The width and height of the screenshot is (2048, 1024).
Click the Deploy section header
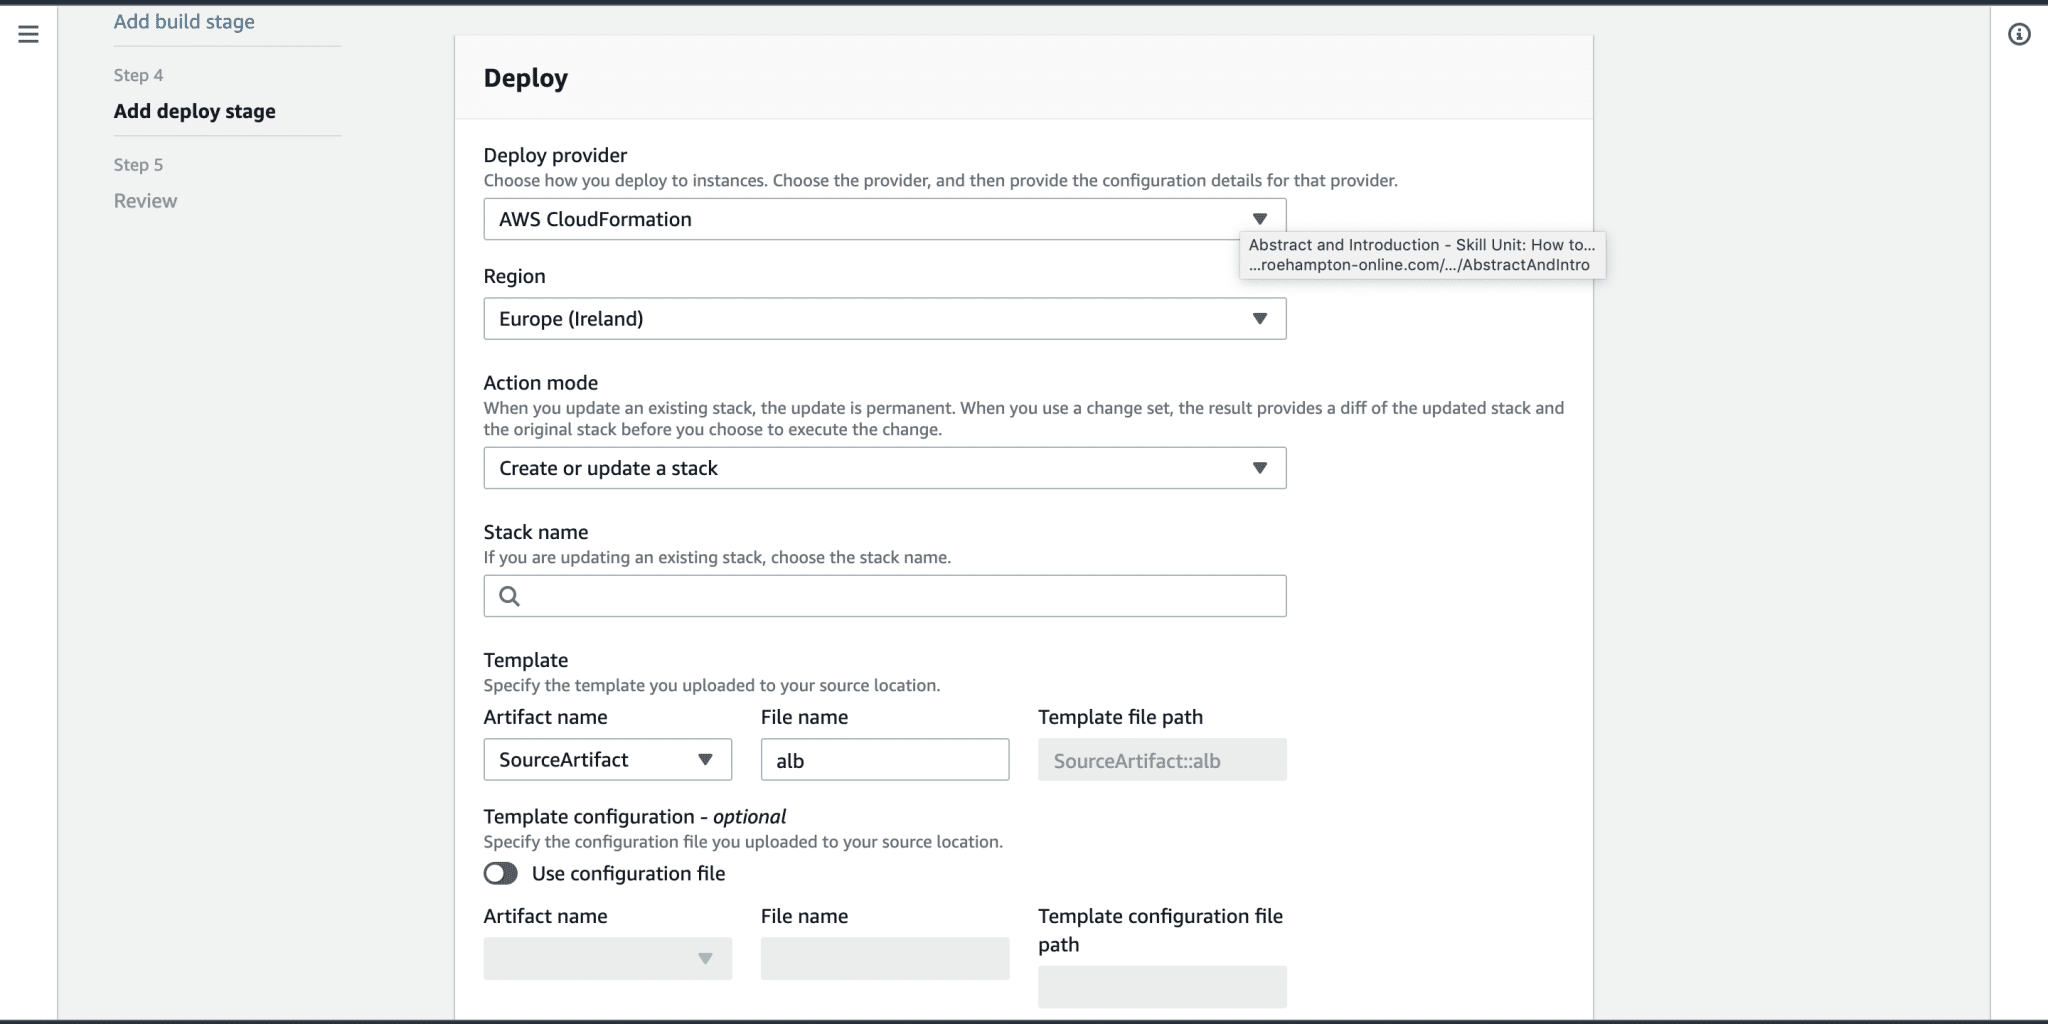[x=525, y=77]
